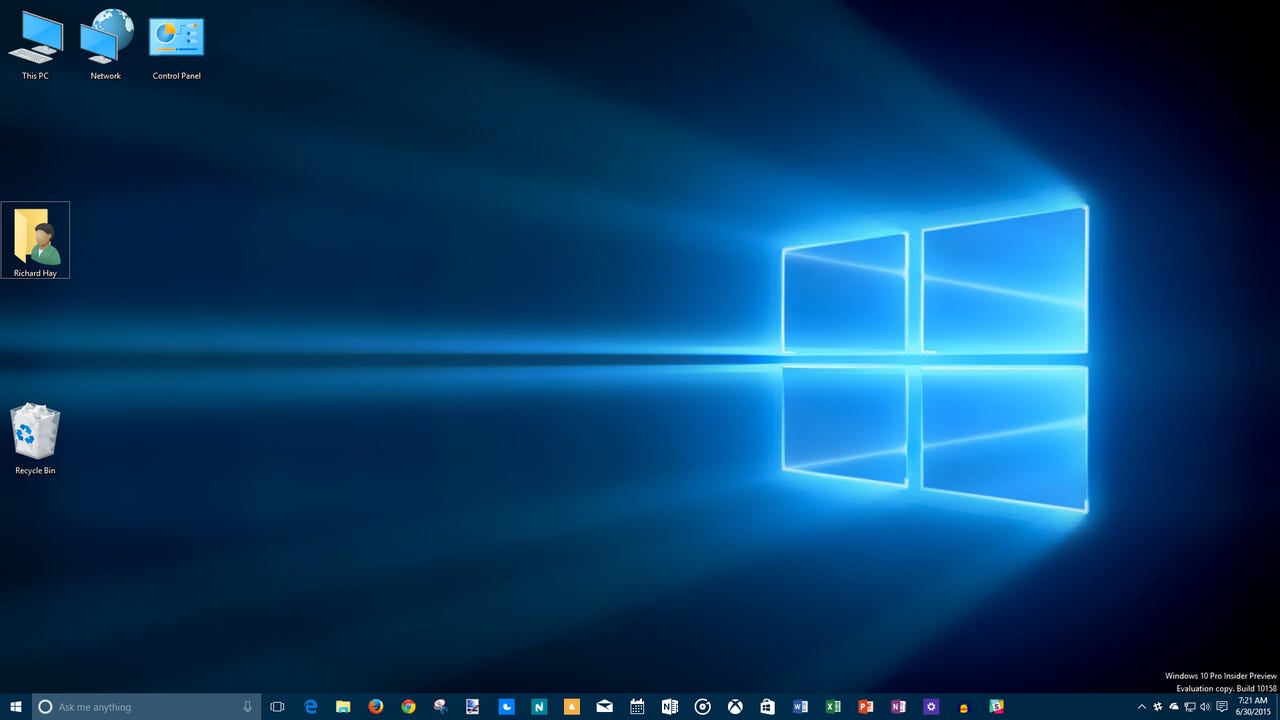The height and width of the screenshot is (720, 1280).
Task: Open the Action Center
Action: pyautogui.click(x=1222, y=707)
